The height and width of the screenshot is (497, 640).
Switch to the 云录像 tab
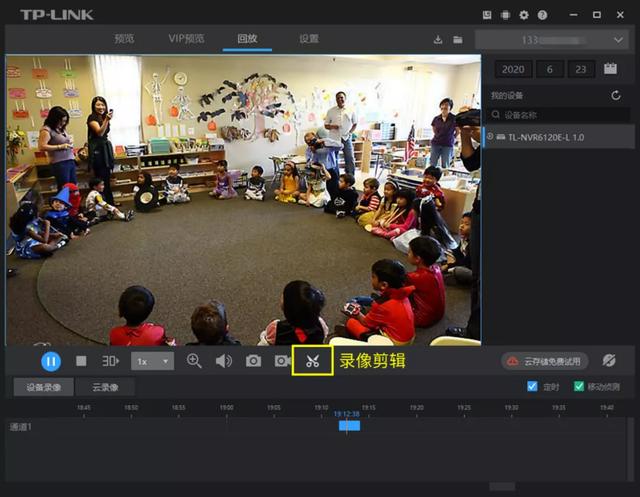105,387
